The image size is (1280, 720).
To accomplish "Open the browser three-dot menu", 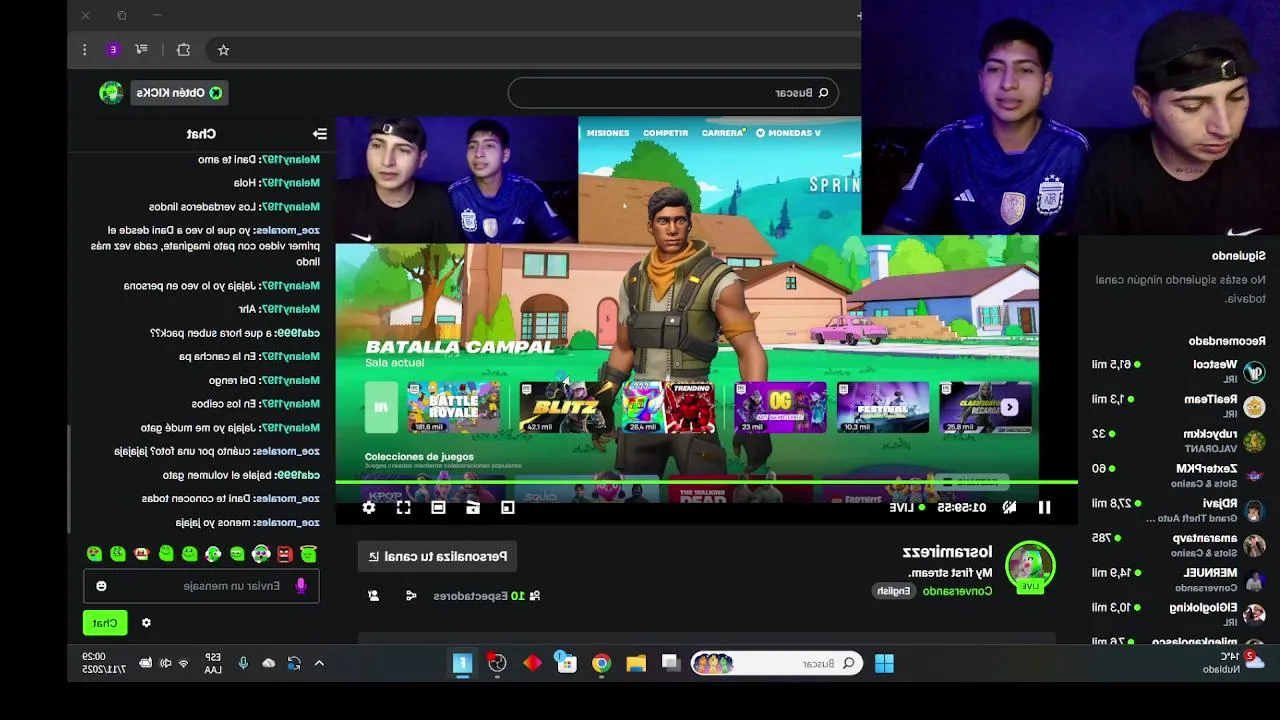I will click(x=85, y=49).
